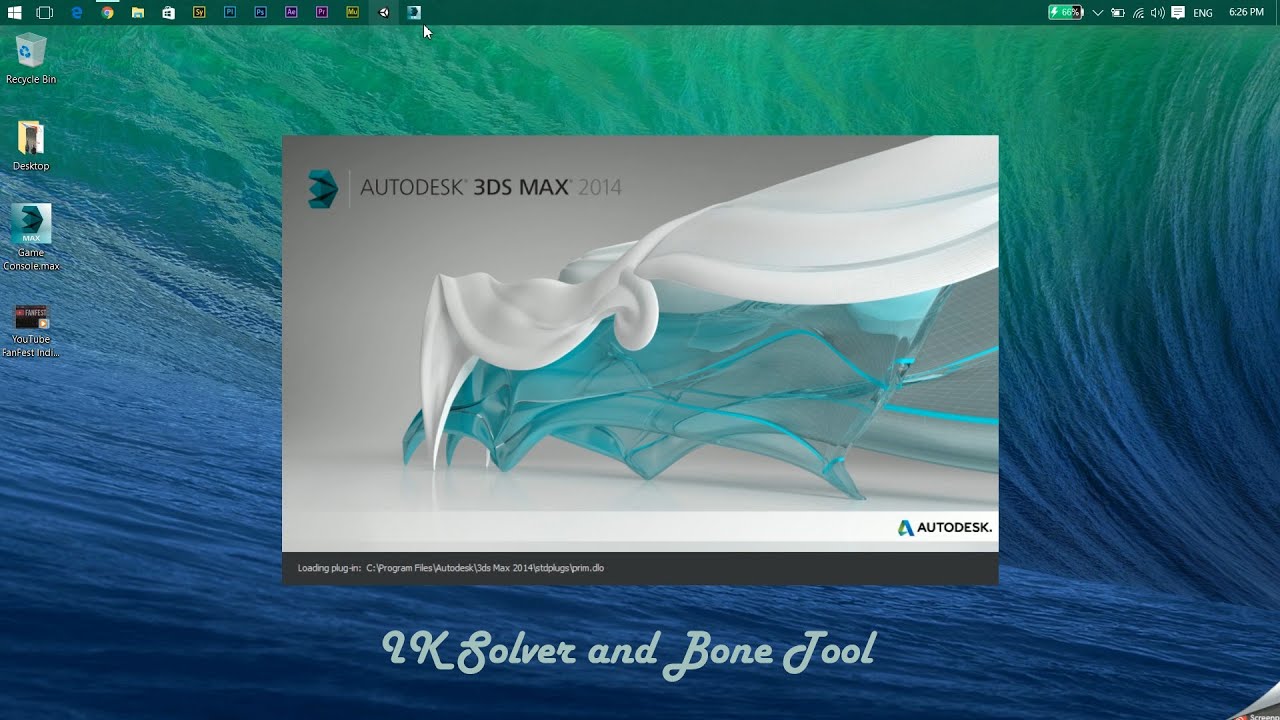Open the Action Center notifications icon
The height and width of the screenshot is (720, 1280).
[1178, 13]
